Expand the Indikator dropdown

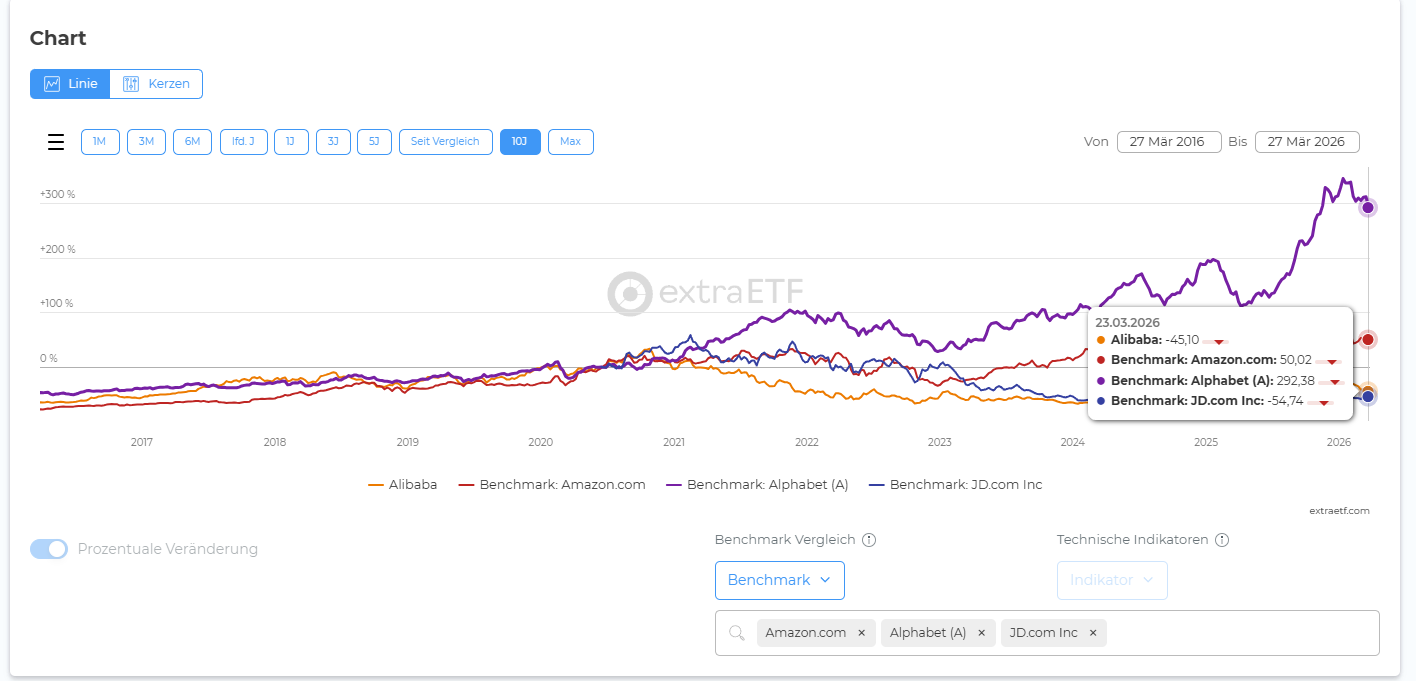(x=1112, y=580)
